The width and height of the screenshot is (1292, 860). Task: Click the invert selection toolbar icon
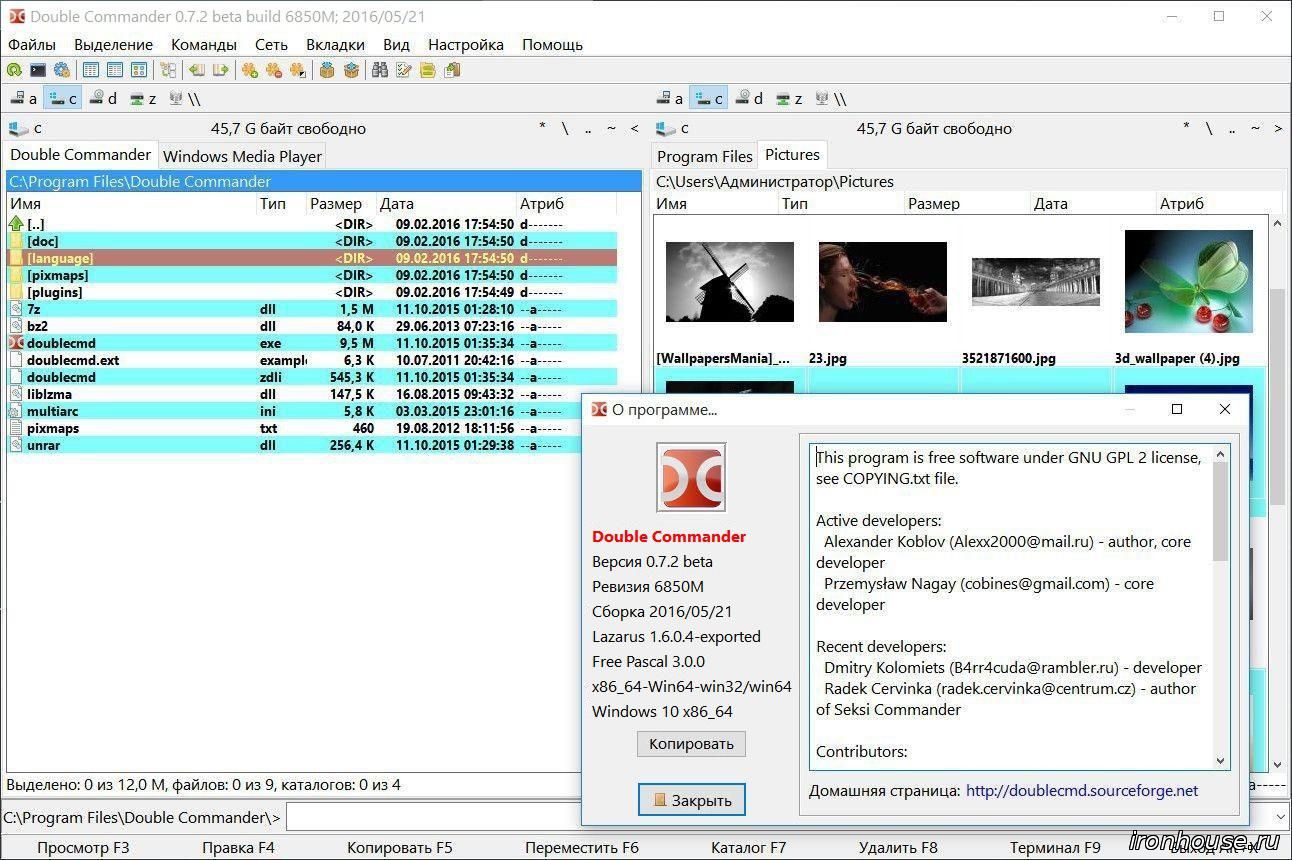coord(298,70)
